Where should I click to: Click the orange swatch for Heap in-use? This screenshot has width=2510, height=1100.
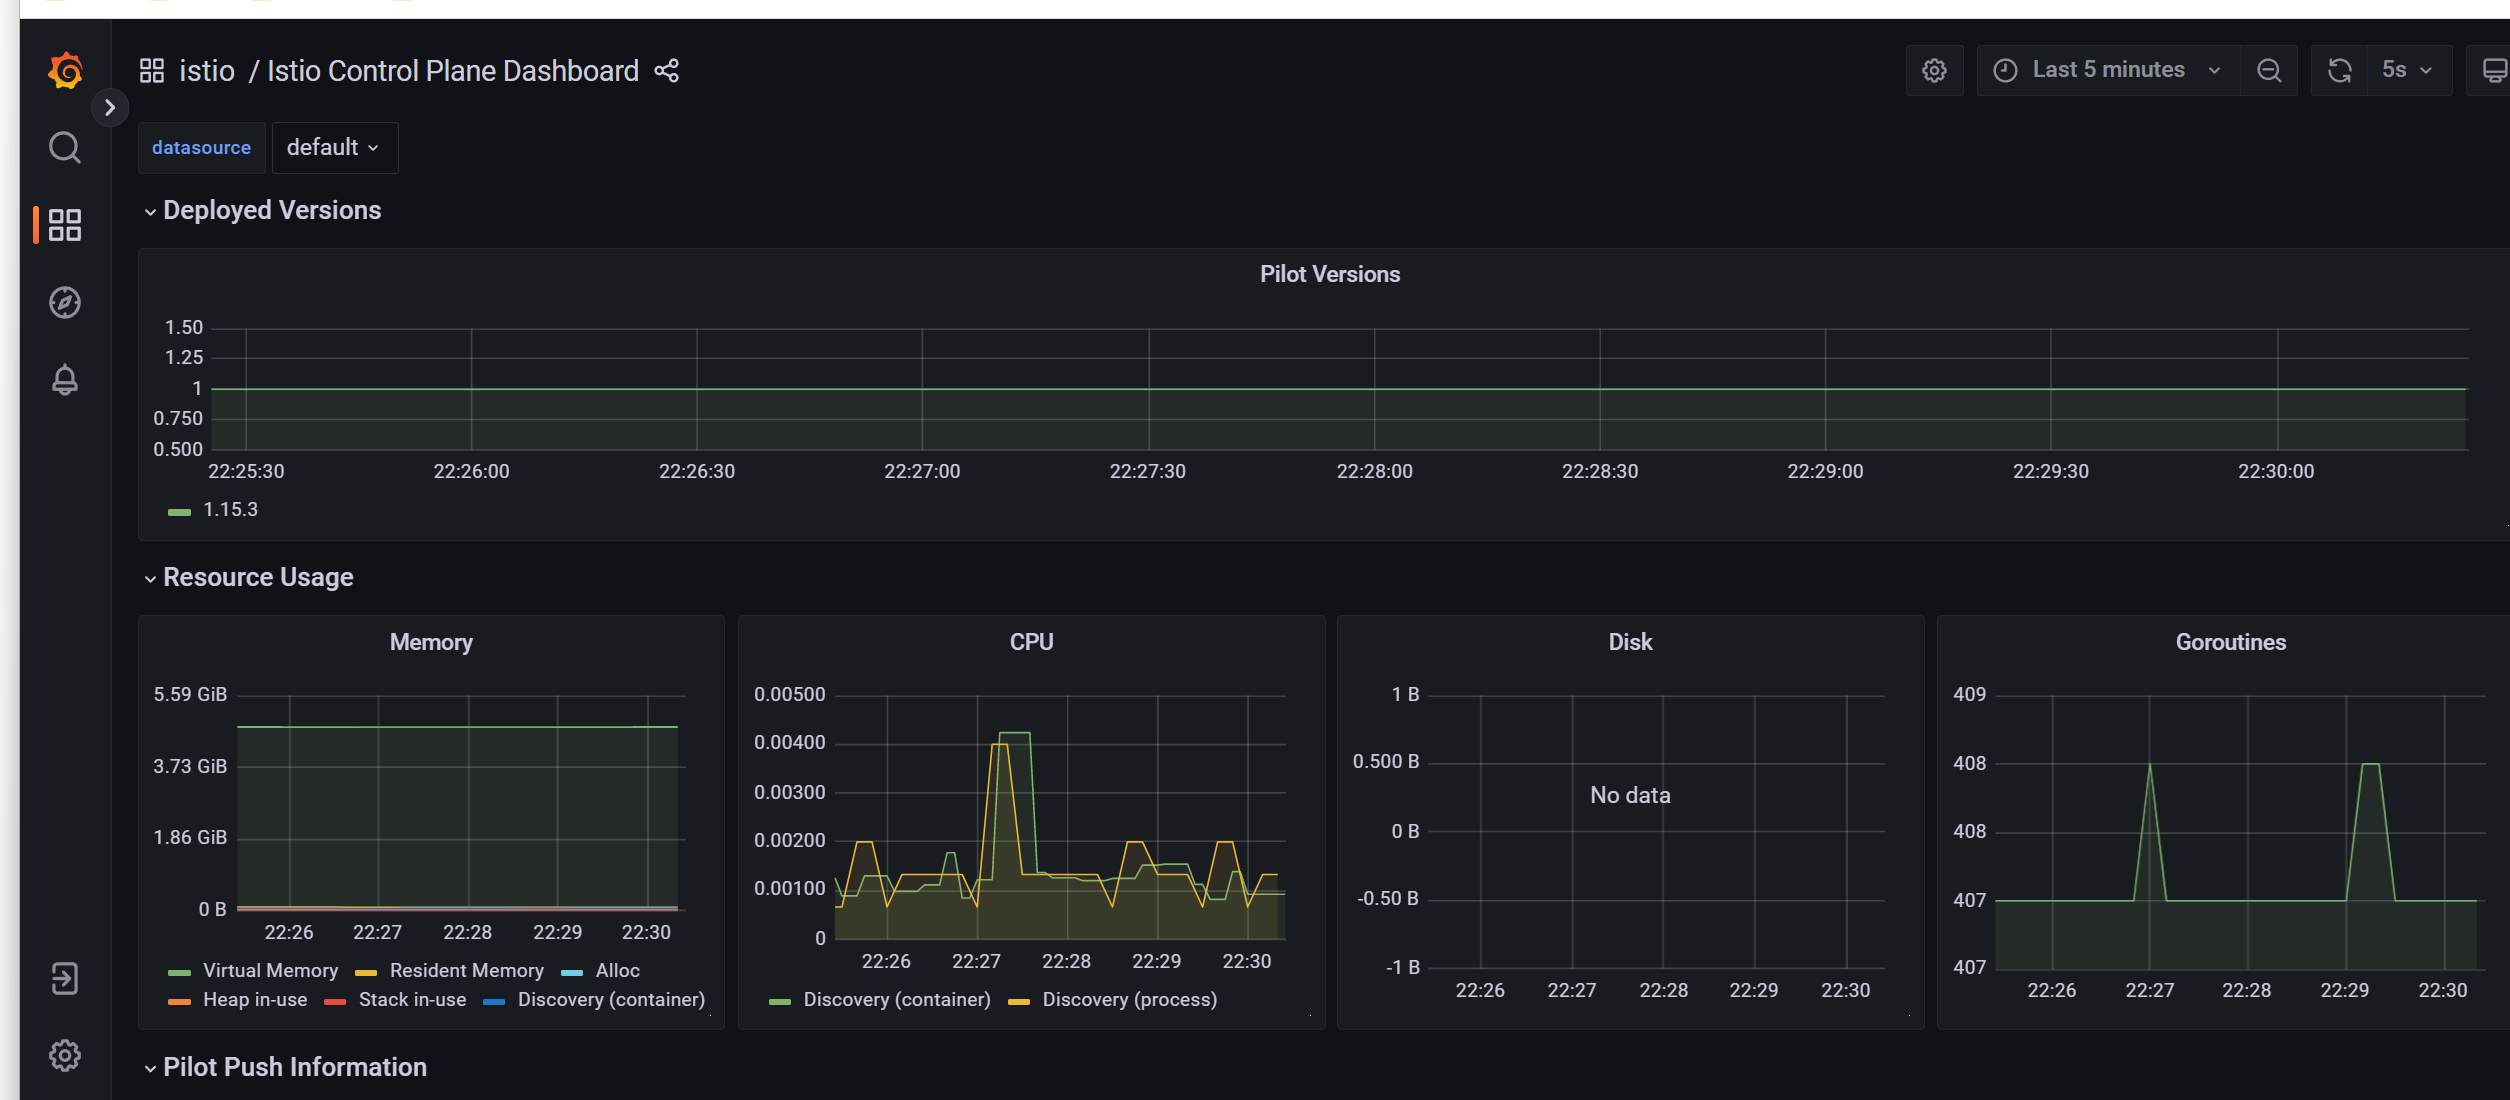(180, 1001)
